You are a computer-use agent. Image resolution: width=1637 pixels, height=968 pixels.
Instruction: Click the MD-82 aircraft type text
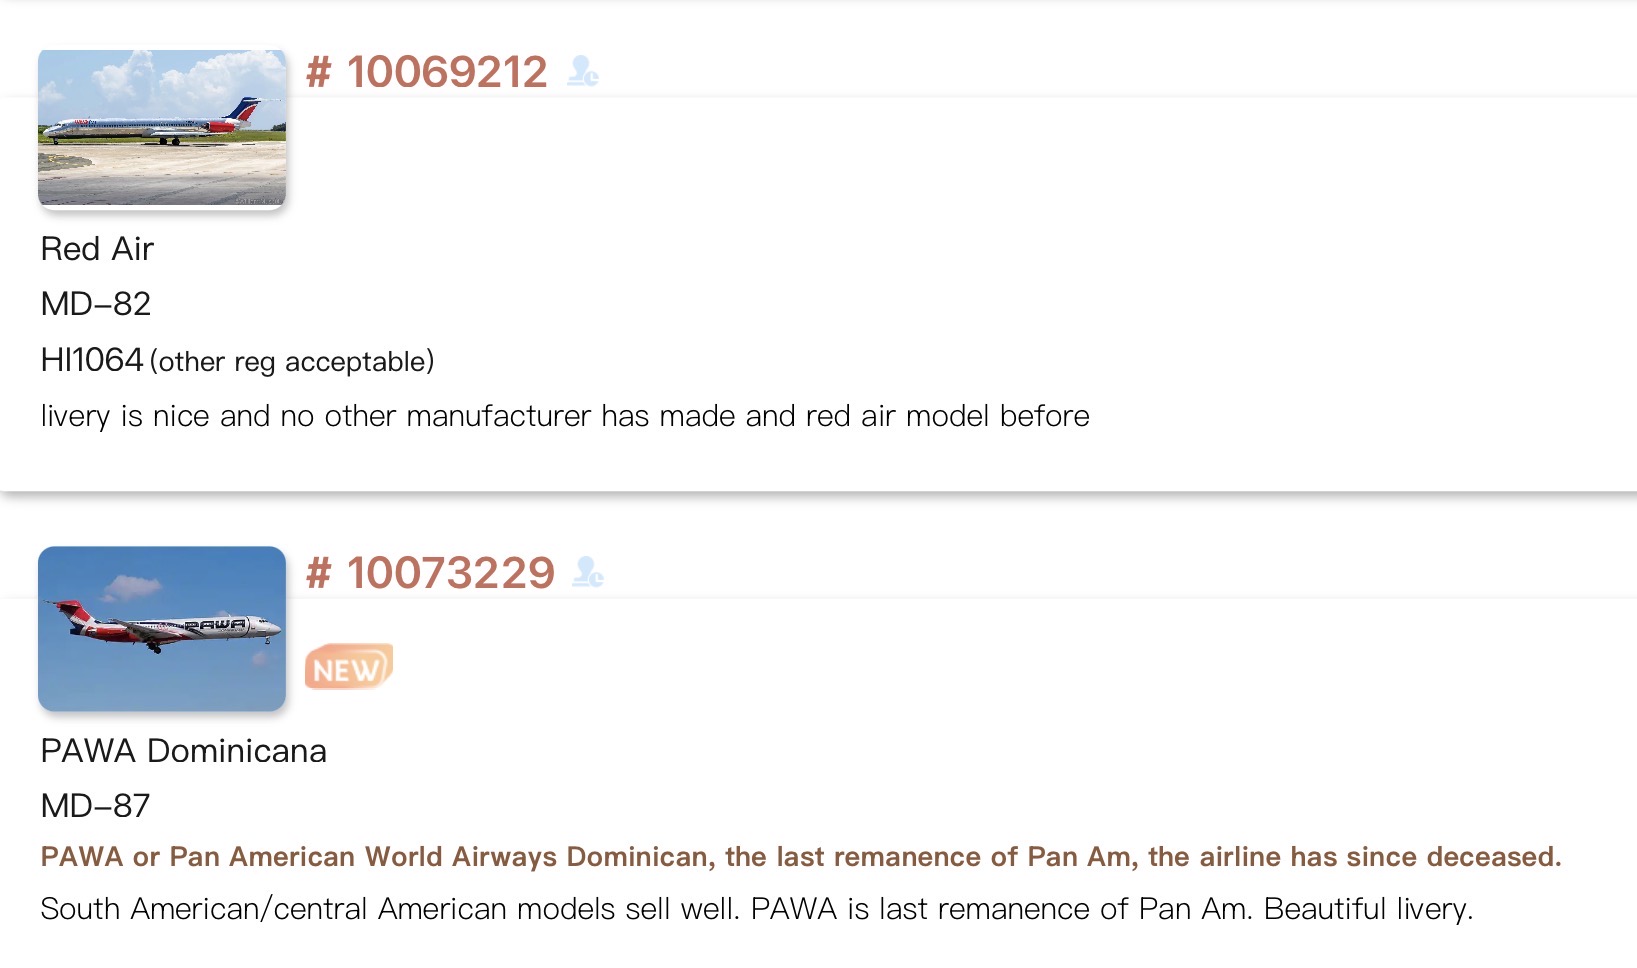point(96,304)
